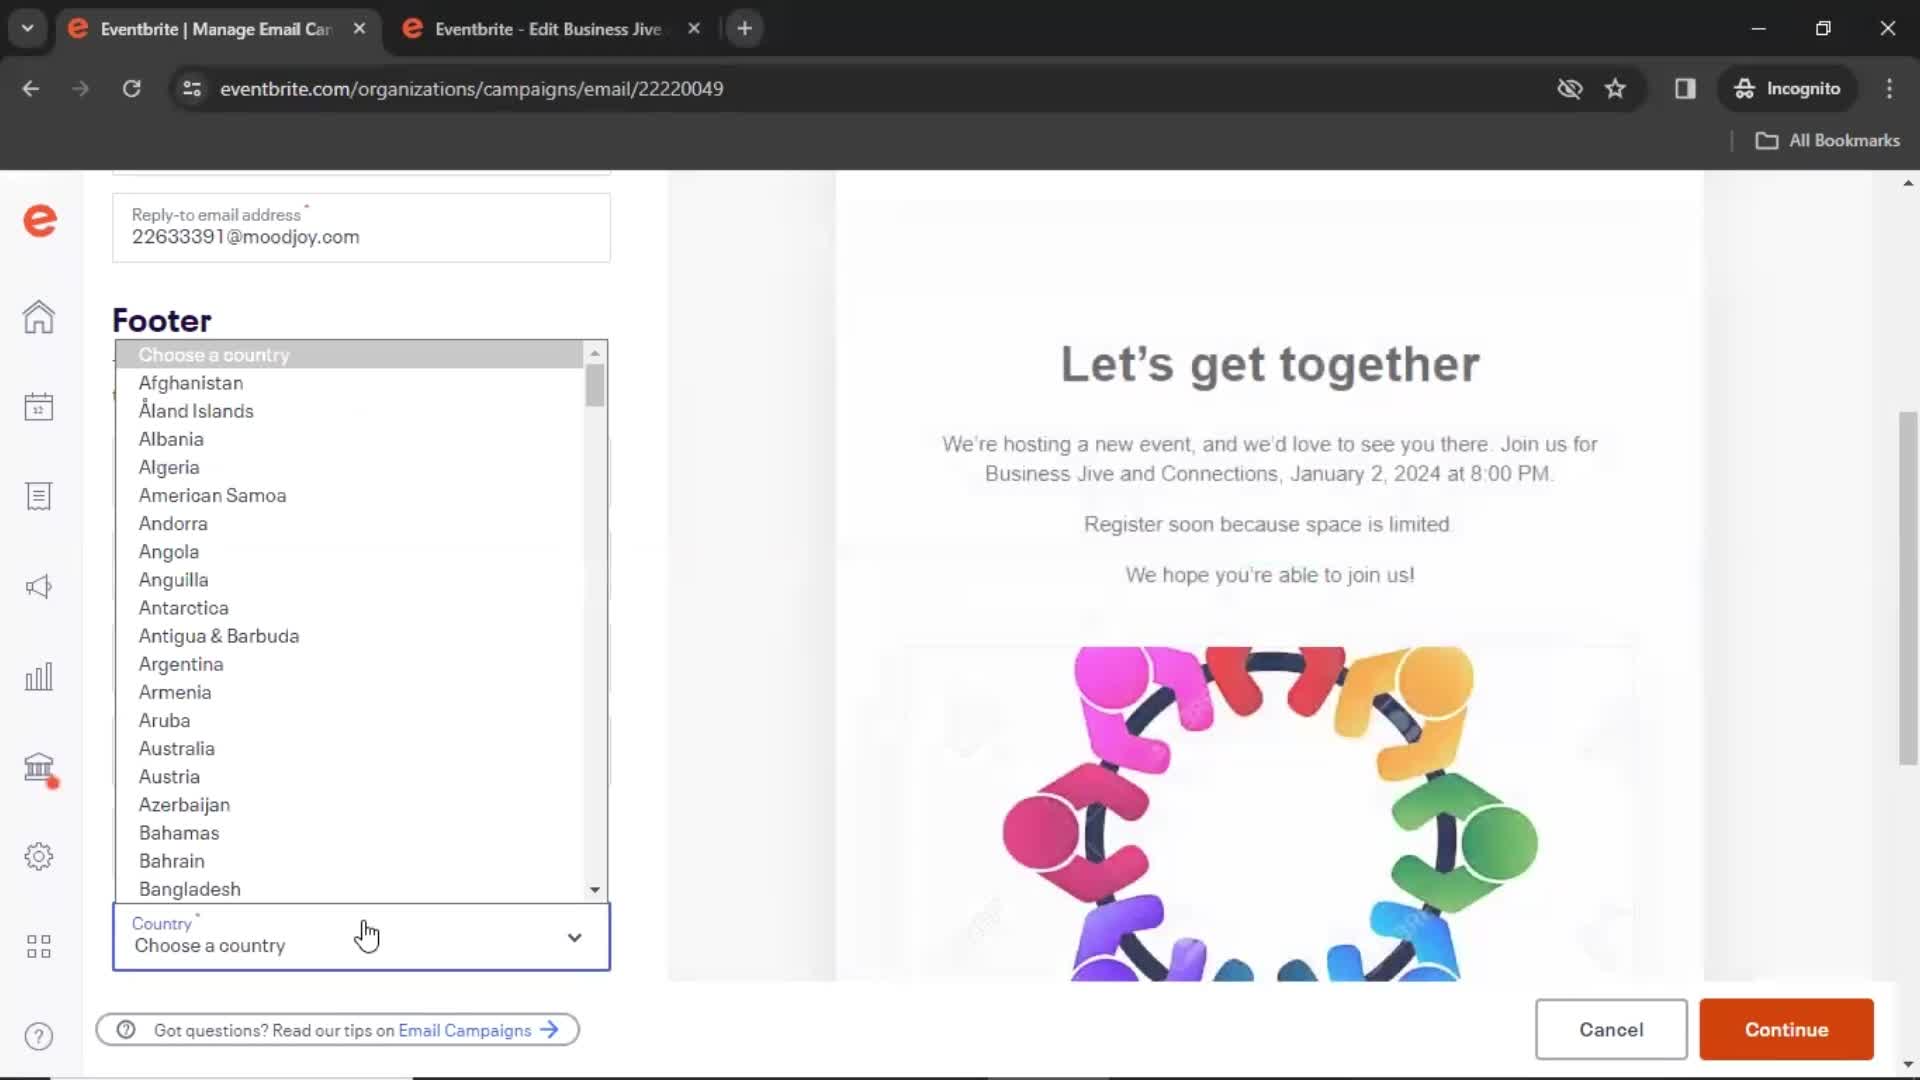Select Australia from country list
1920x1080 pixels.
click(349, 749)
